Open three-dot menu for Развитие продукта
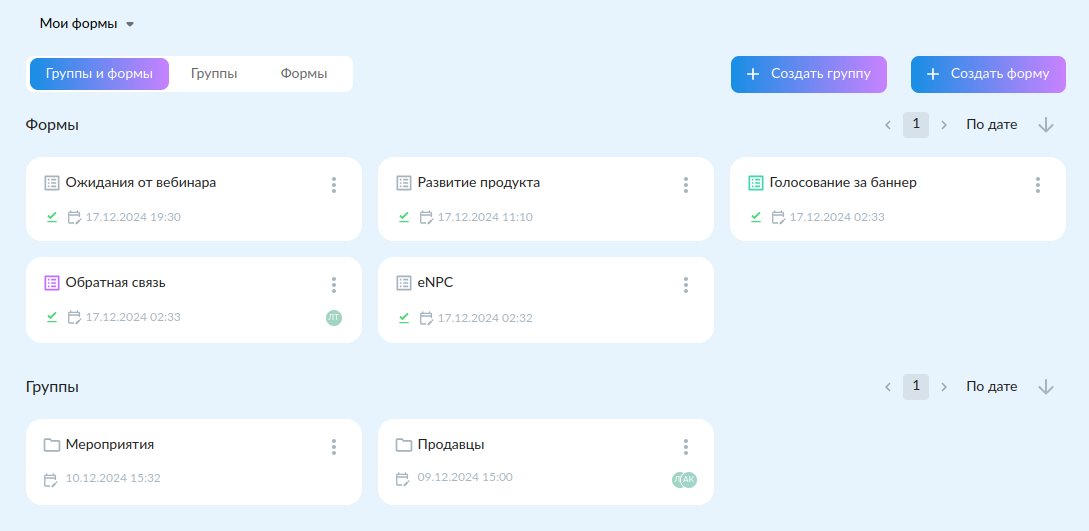Viewport: 1089px width, 531px height. [685, 185]
